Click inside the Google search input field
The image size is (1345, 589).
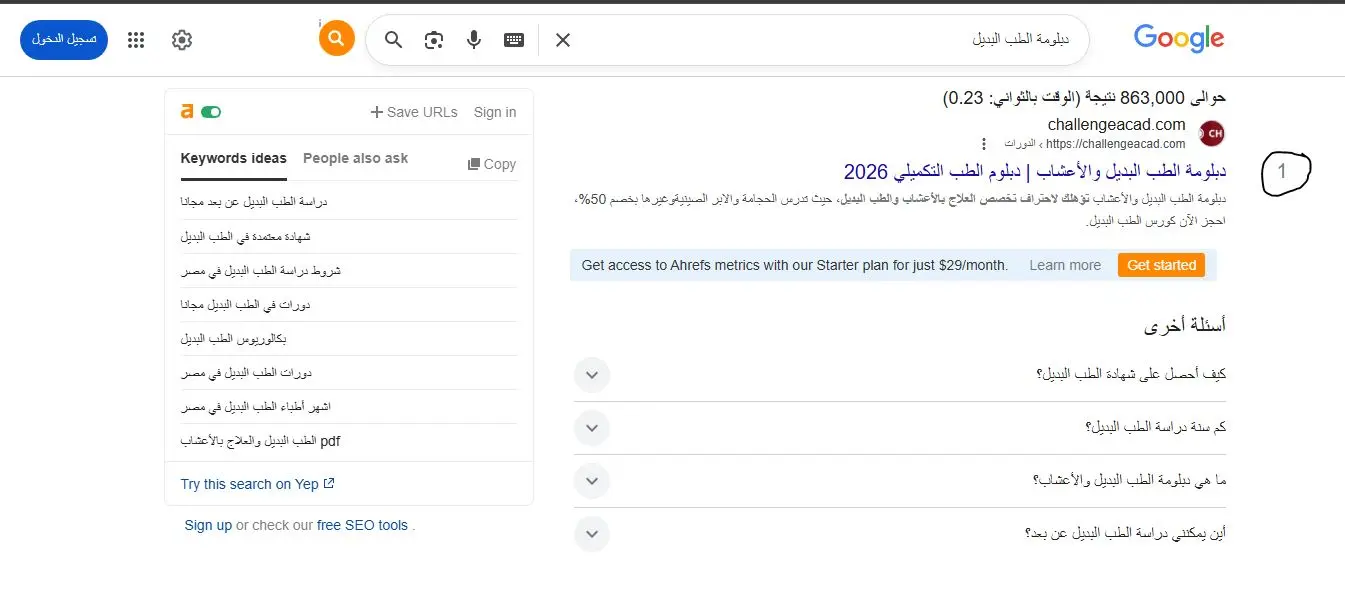(x=820, y=40)
